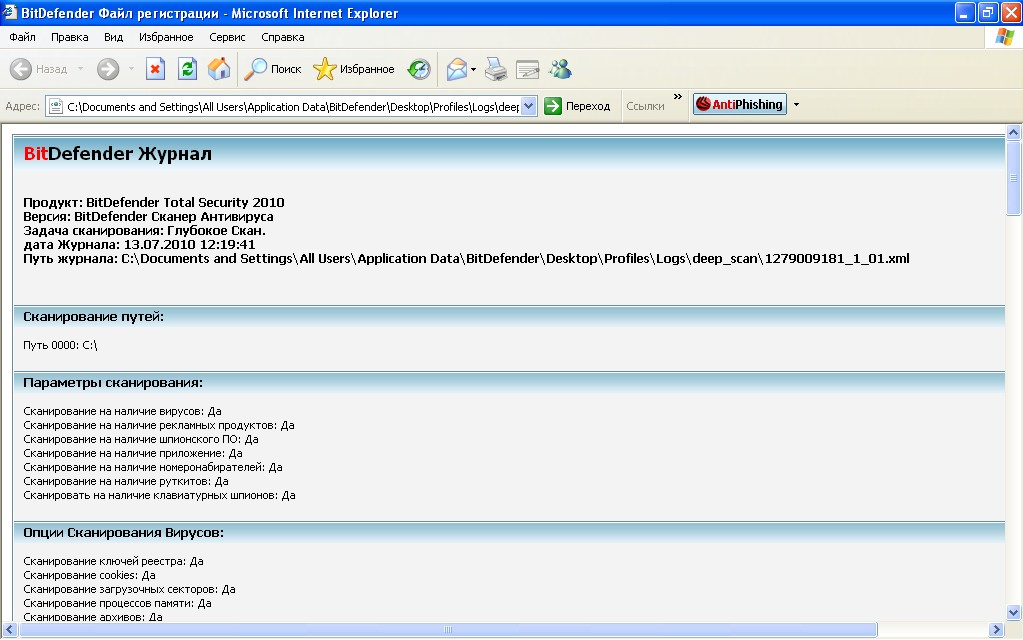Screen dimensions: 1023x640
Task: Open the Messenger people icon
Action: point(560,69)
